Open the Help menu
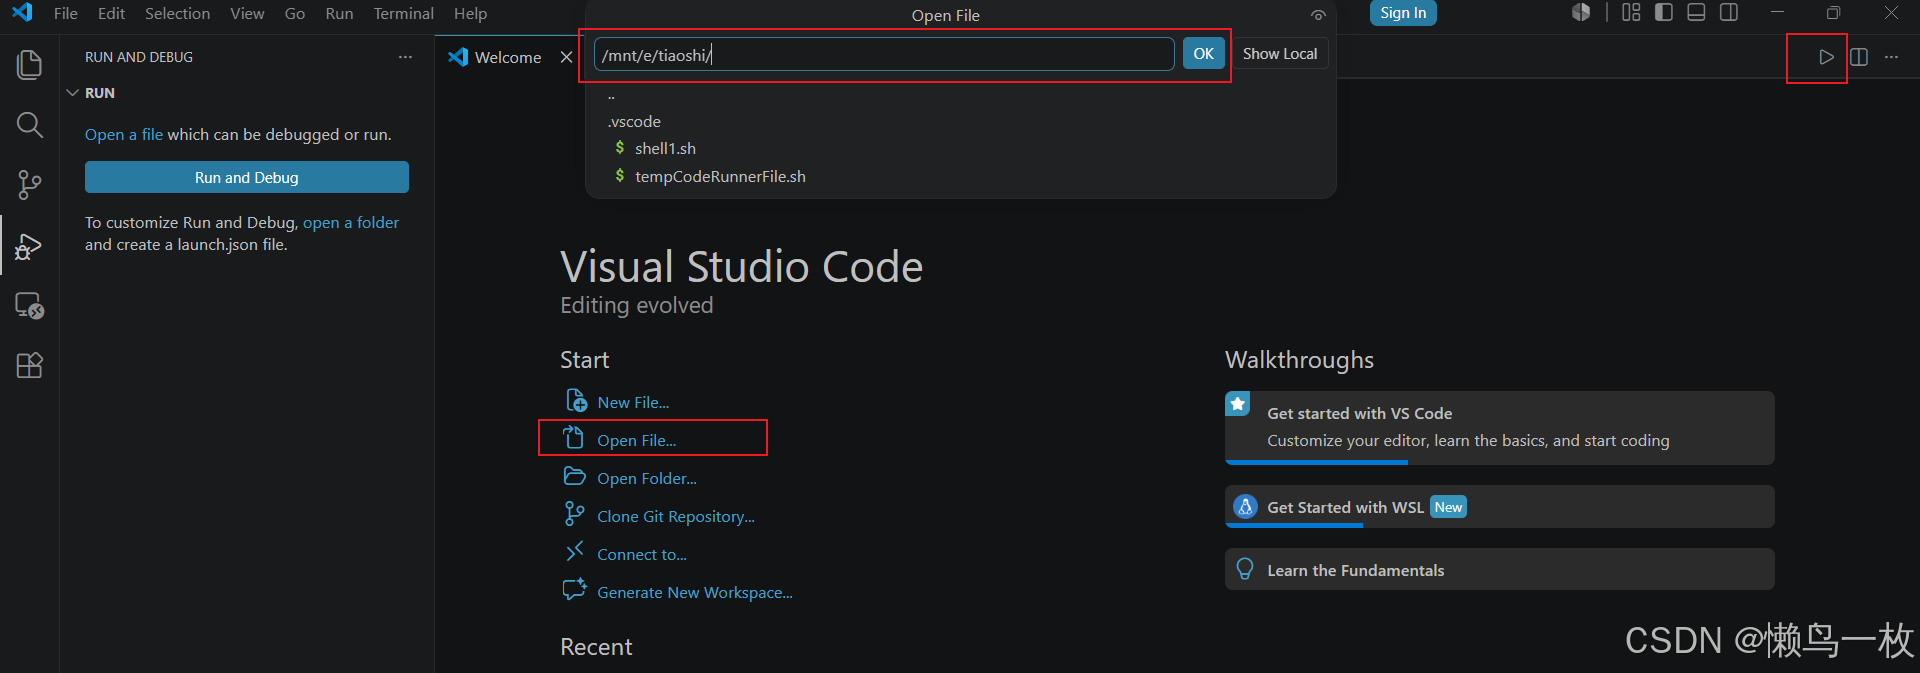This screenshot has height=673, width=1920. pos(470,13)
